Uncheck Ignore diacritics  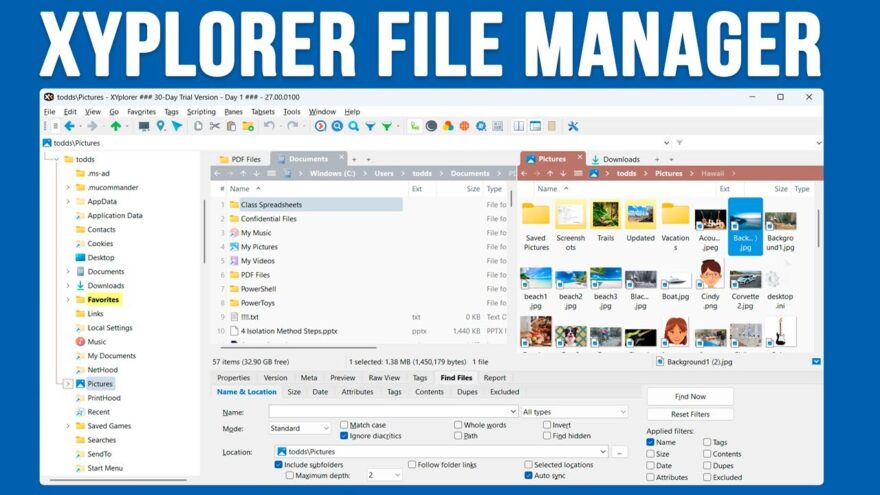coord(344,436)
